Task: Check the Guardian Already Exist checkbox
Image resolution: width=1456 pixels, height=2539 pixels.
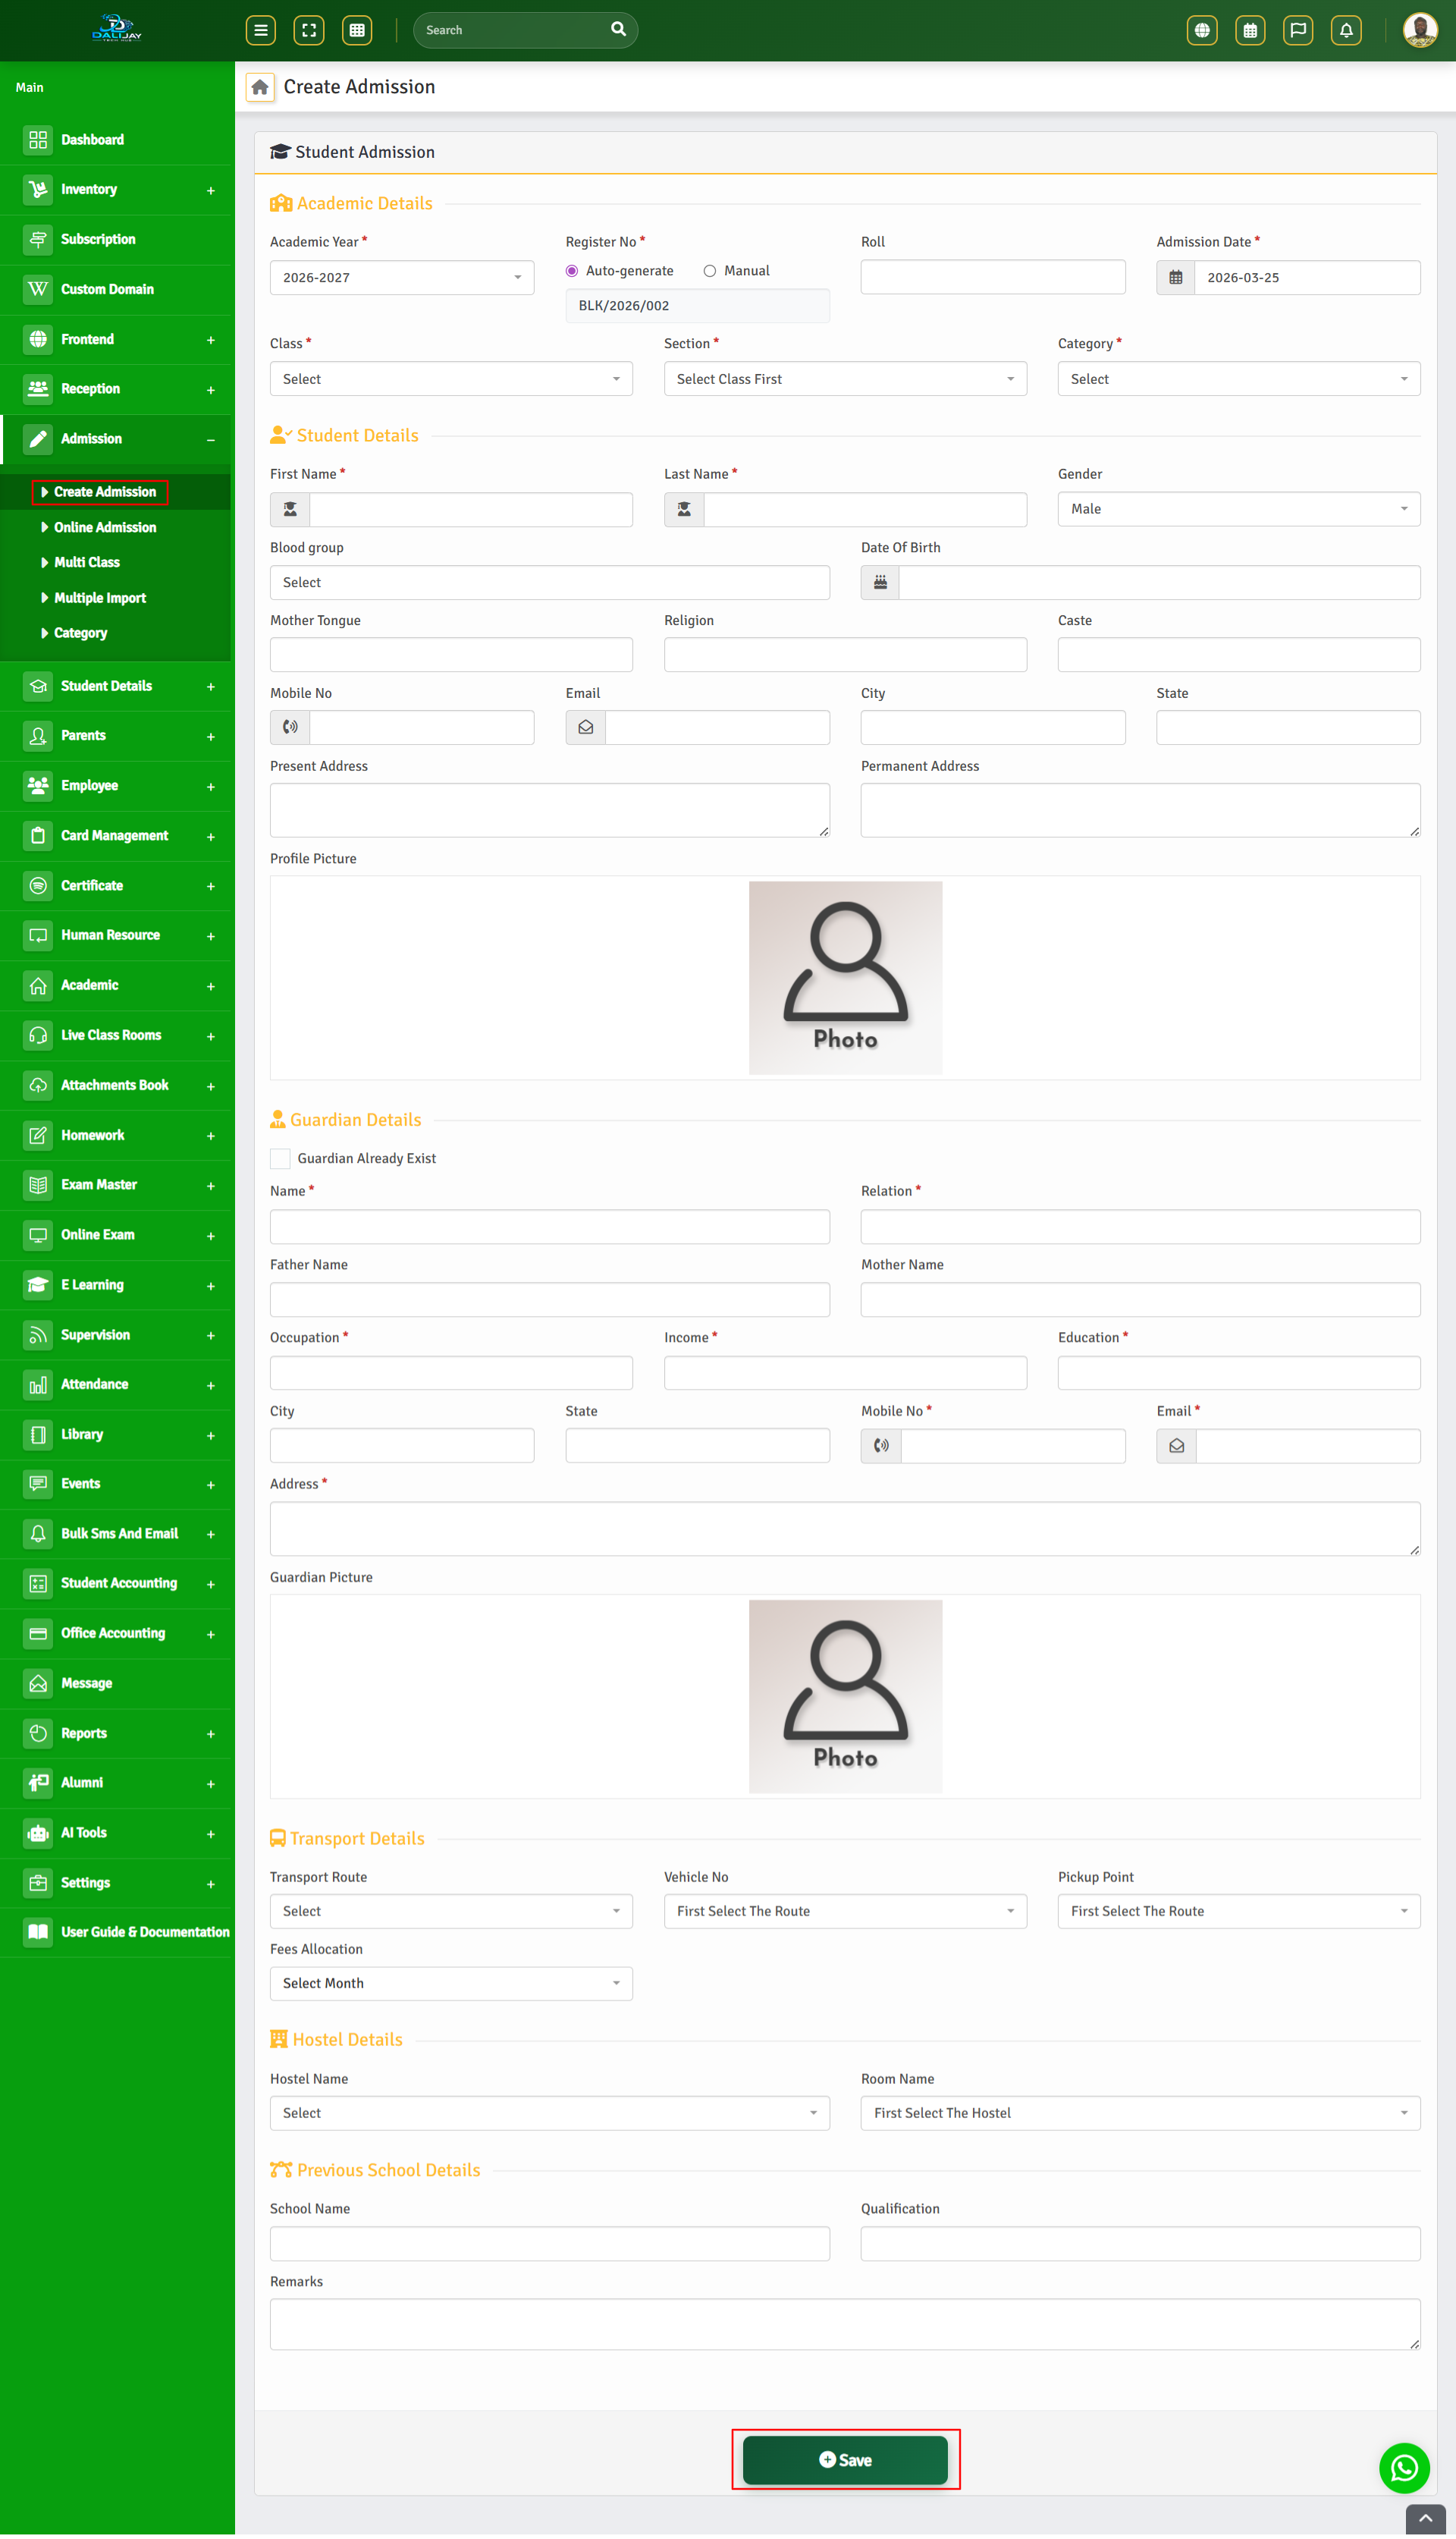Action: pos(281,1158)
